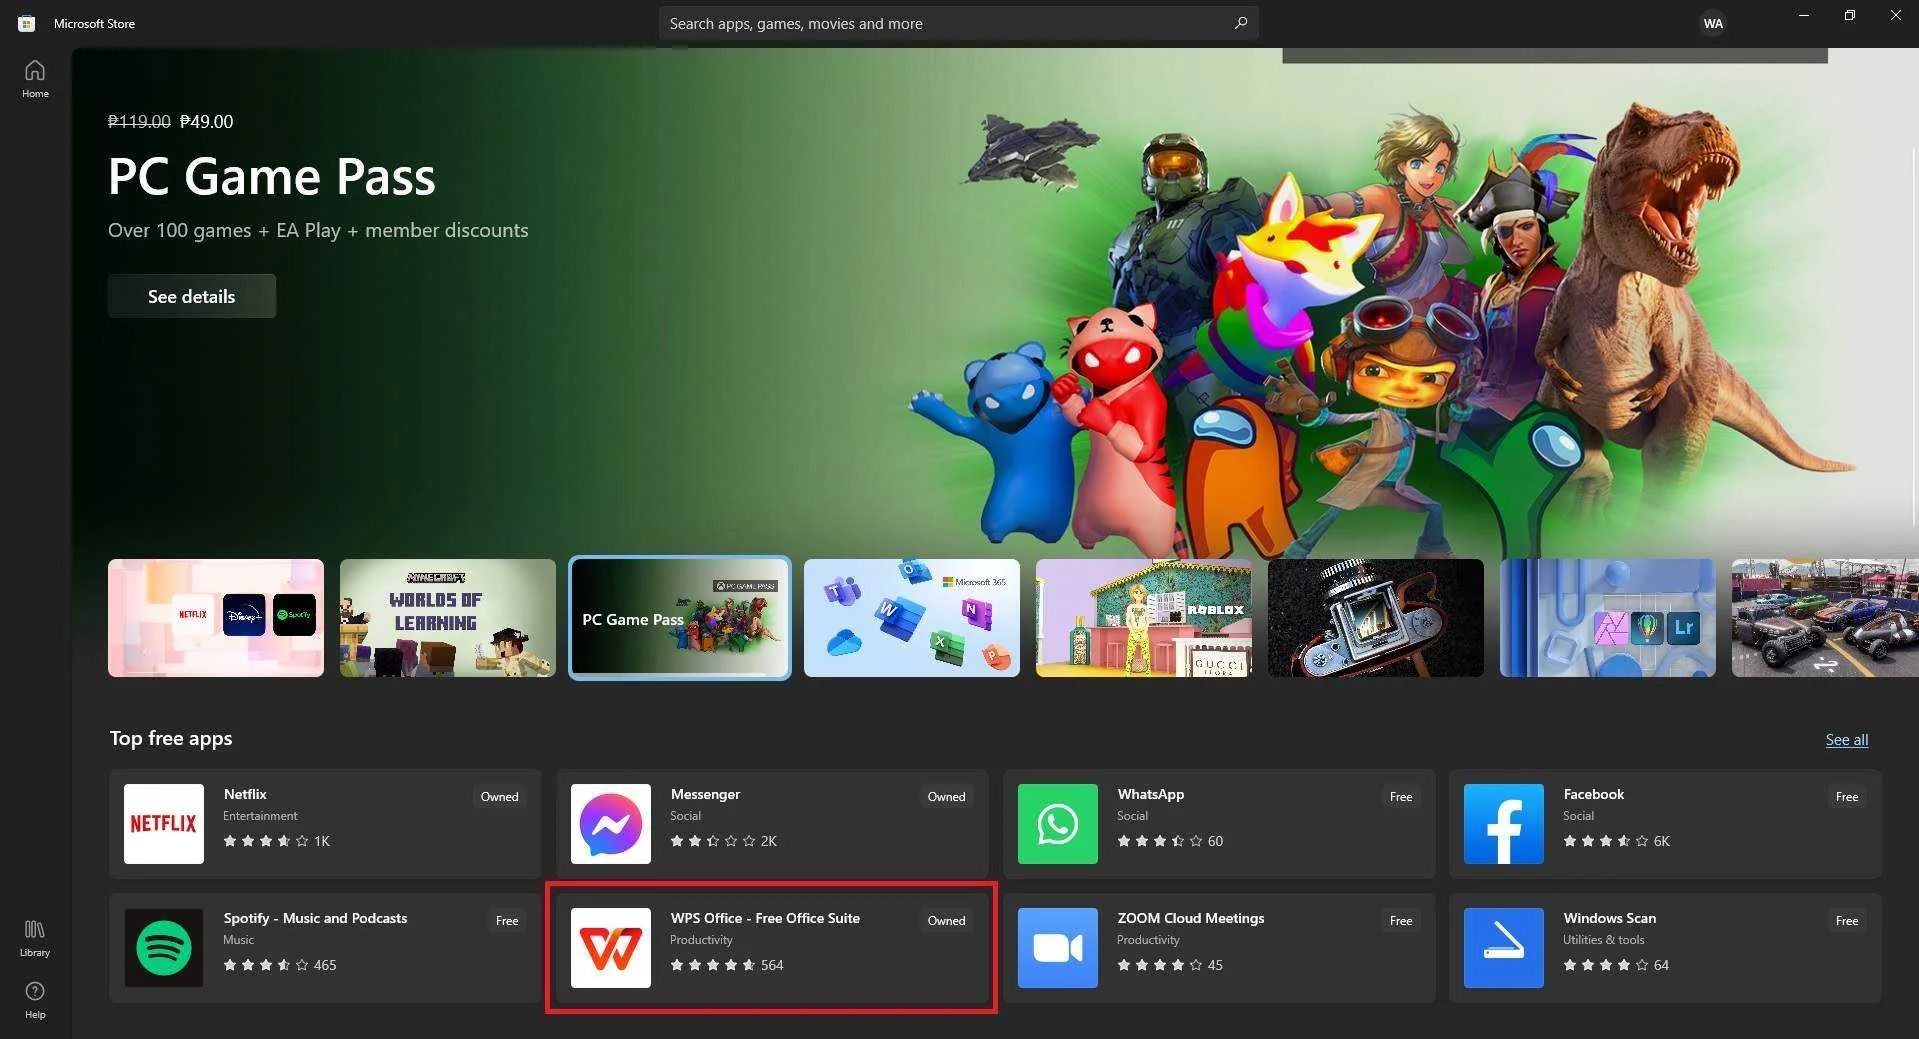
Task: Open the WA account profile icon
Action: [1713, 23]
